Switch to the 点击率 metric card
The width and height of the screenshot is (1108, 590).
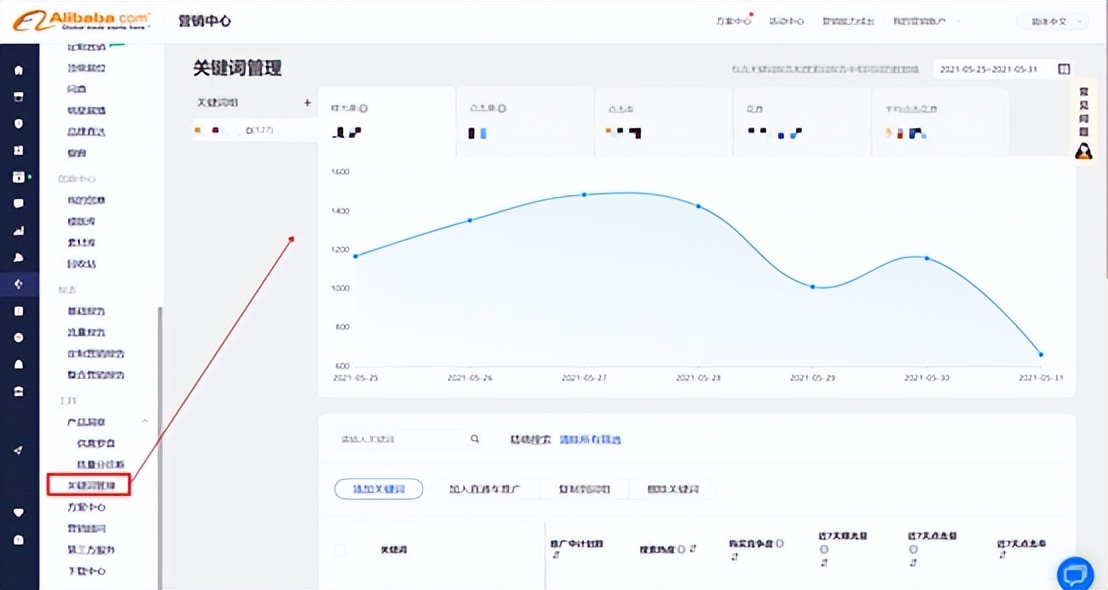pos(663,121)
